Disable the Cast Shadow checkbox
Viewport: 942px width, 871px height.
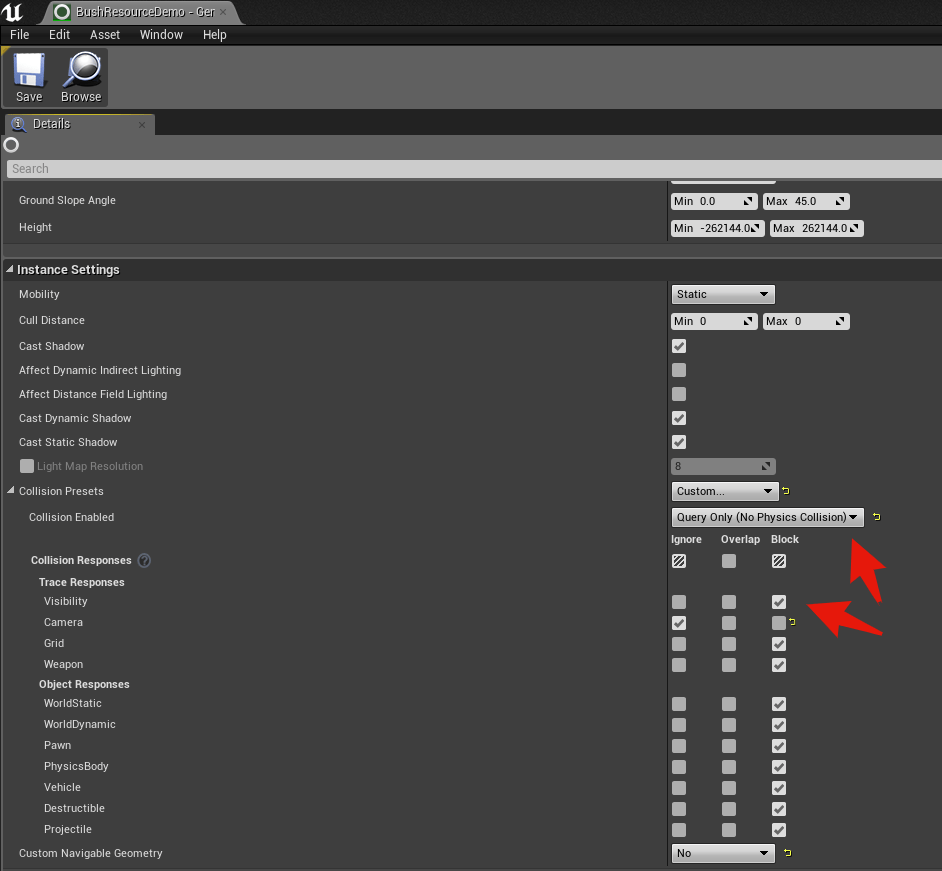point(679,346)
